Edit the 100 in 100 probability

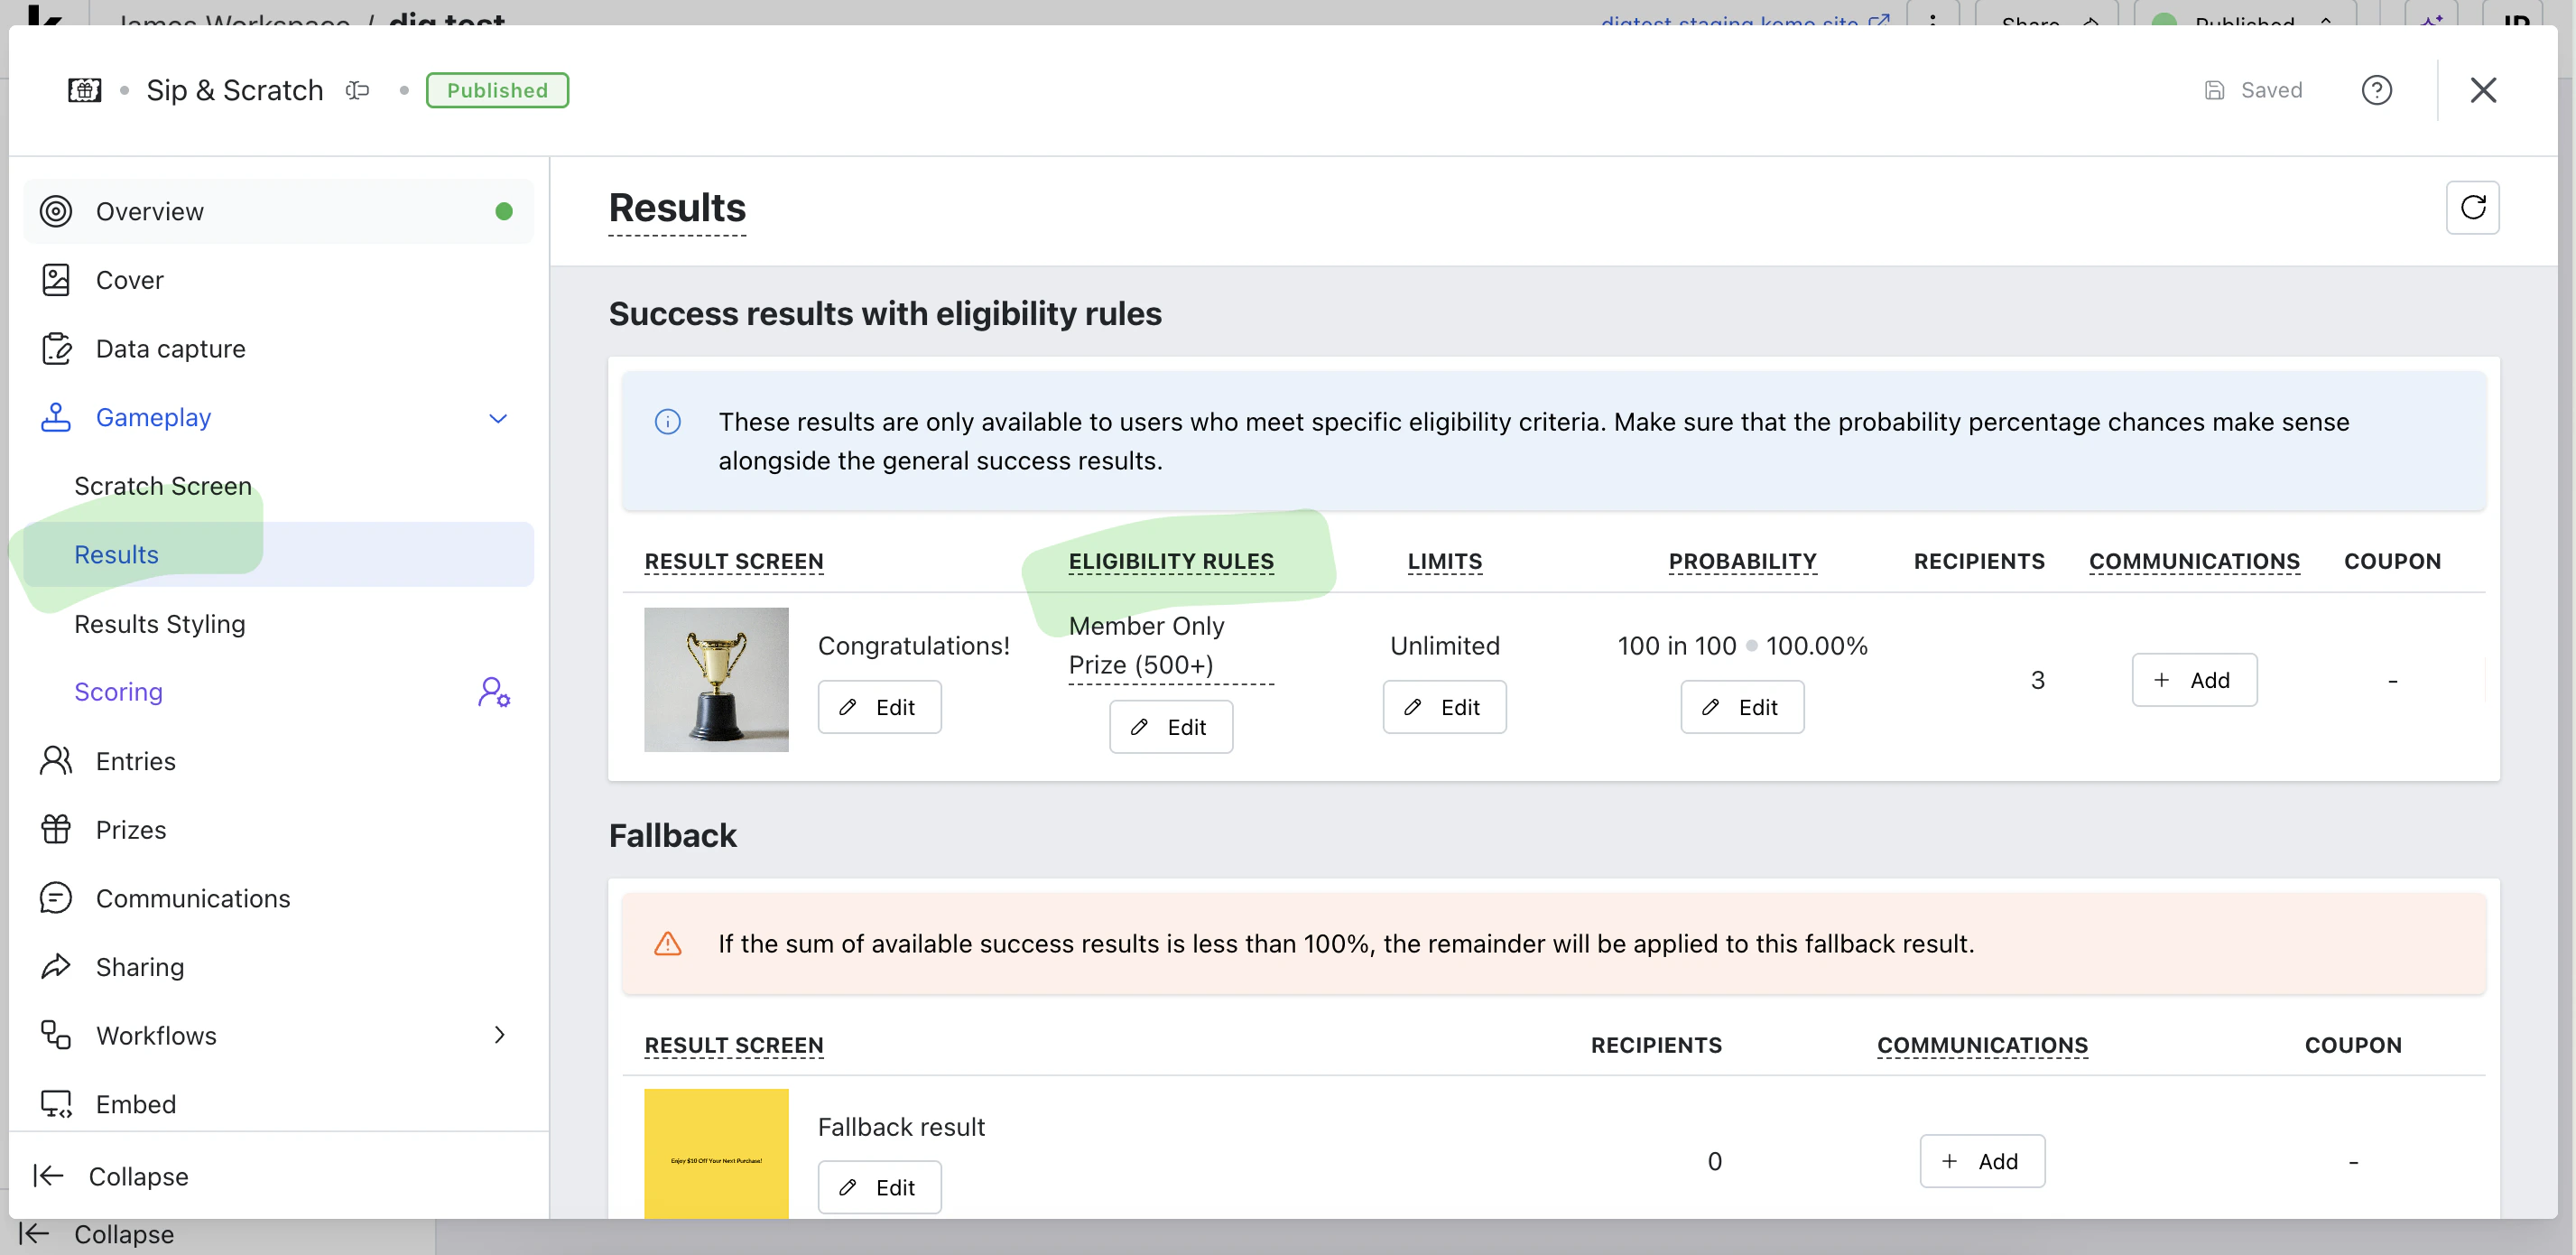[1741, 707]
